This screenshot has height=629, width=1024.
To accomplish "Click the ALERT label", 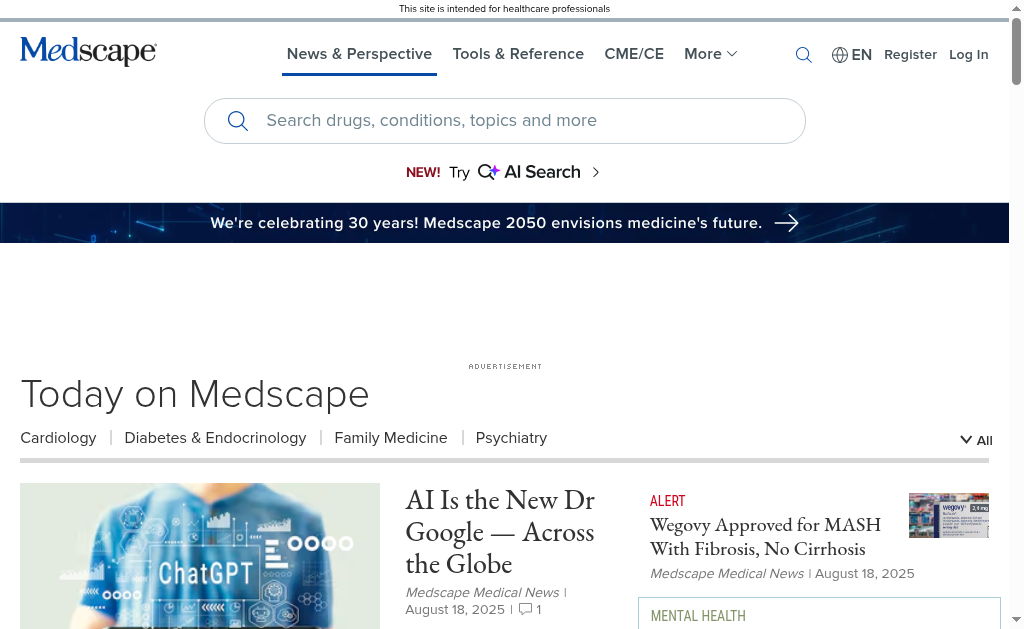I will coord(667,501).
